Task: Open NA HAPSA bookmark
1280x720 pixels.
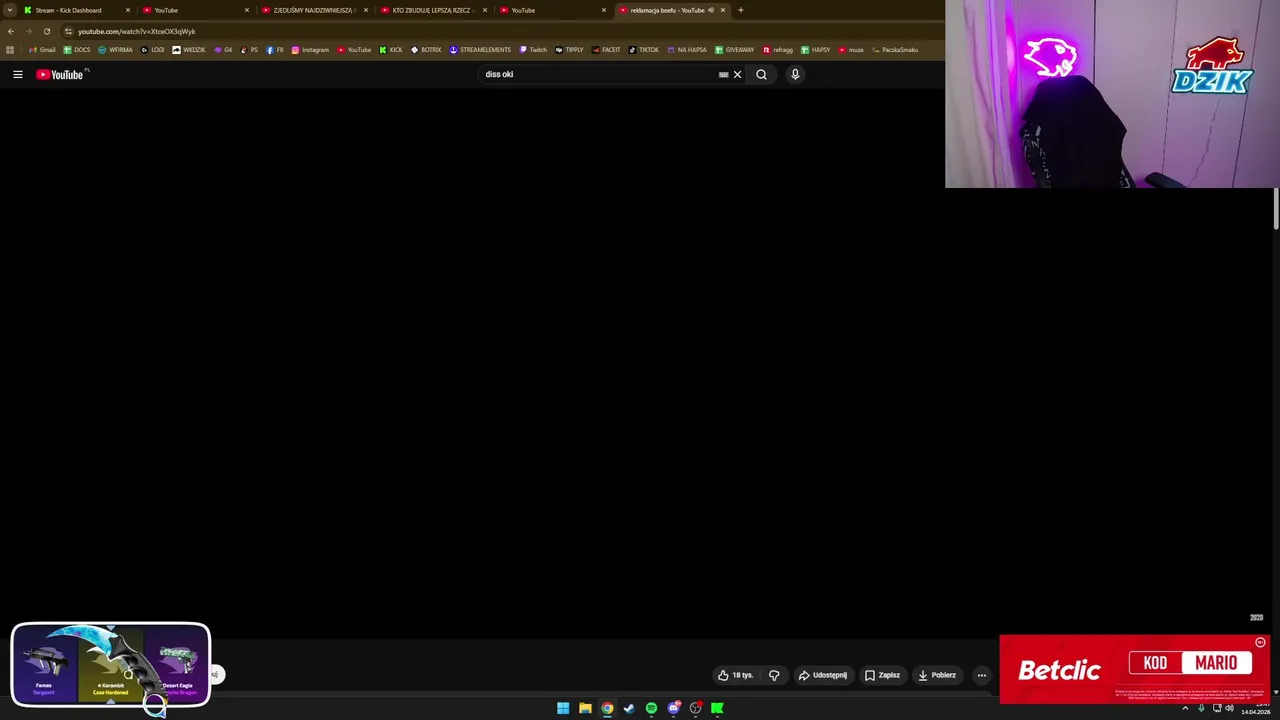Action: pyautogui.click(x=687, y=50)
